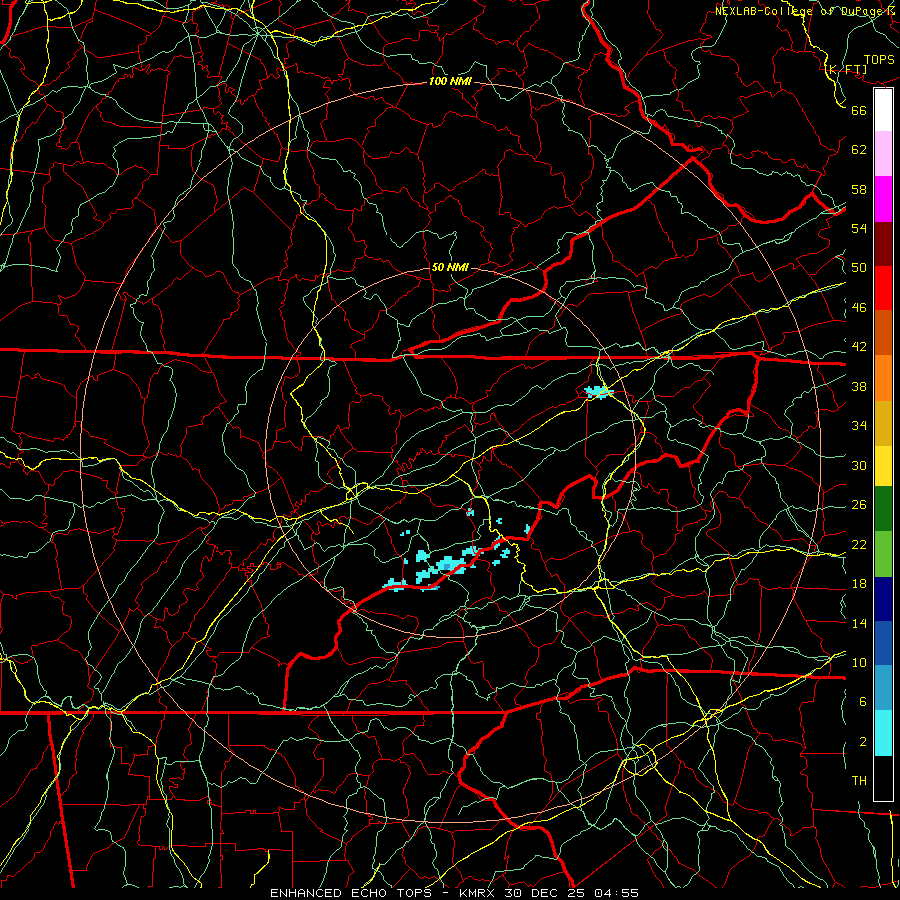Click the light green legend swatch

[x=883, y=554]
